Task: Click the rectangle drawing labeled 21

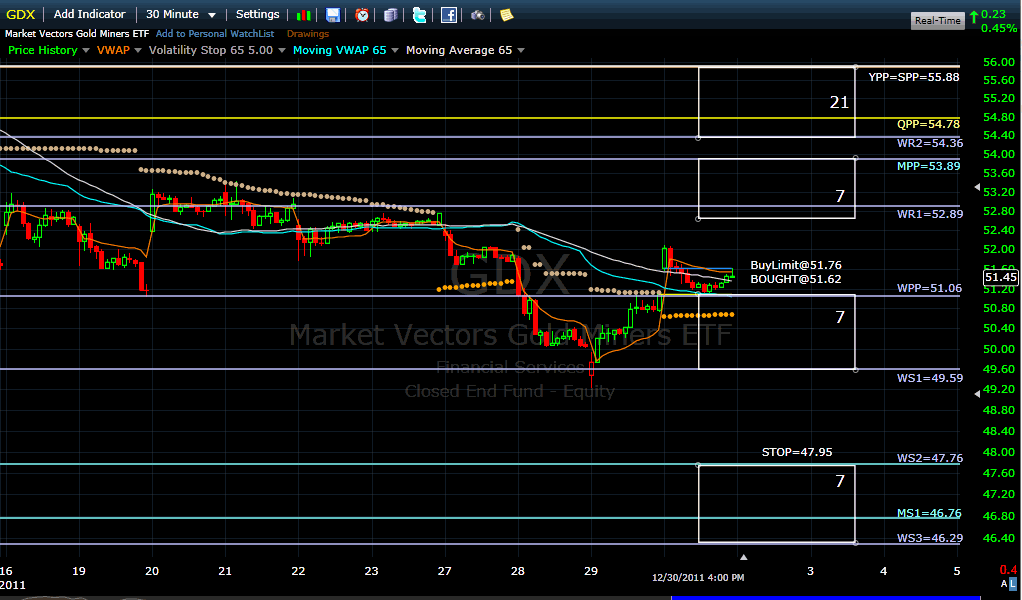Action: (777, 102)
